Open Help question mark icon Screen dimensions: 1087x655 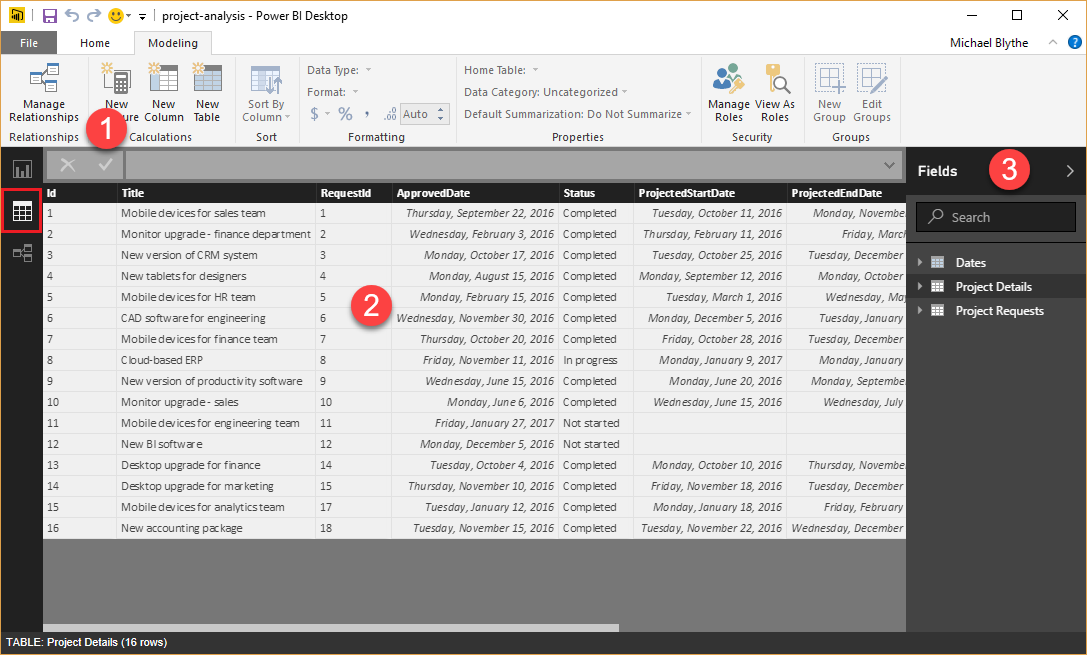pos(1075,42)
